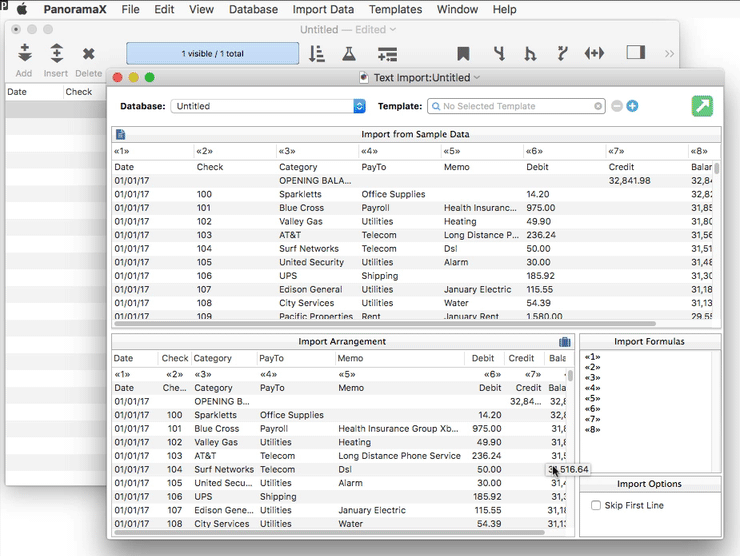740x556 pixels.
Task: Click the blue plus add template button
Action: (x=632, y=106)
